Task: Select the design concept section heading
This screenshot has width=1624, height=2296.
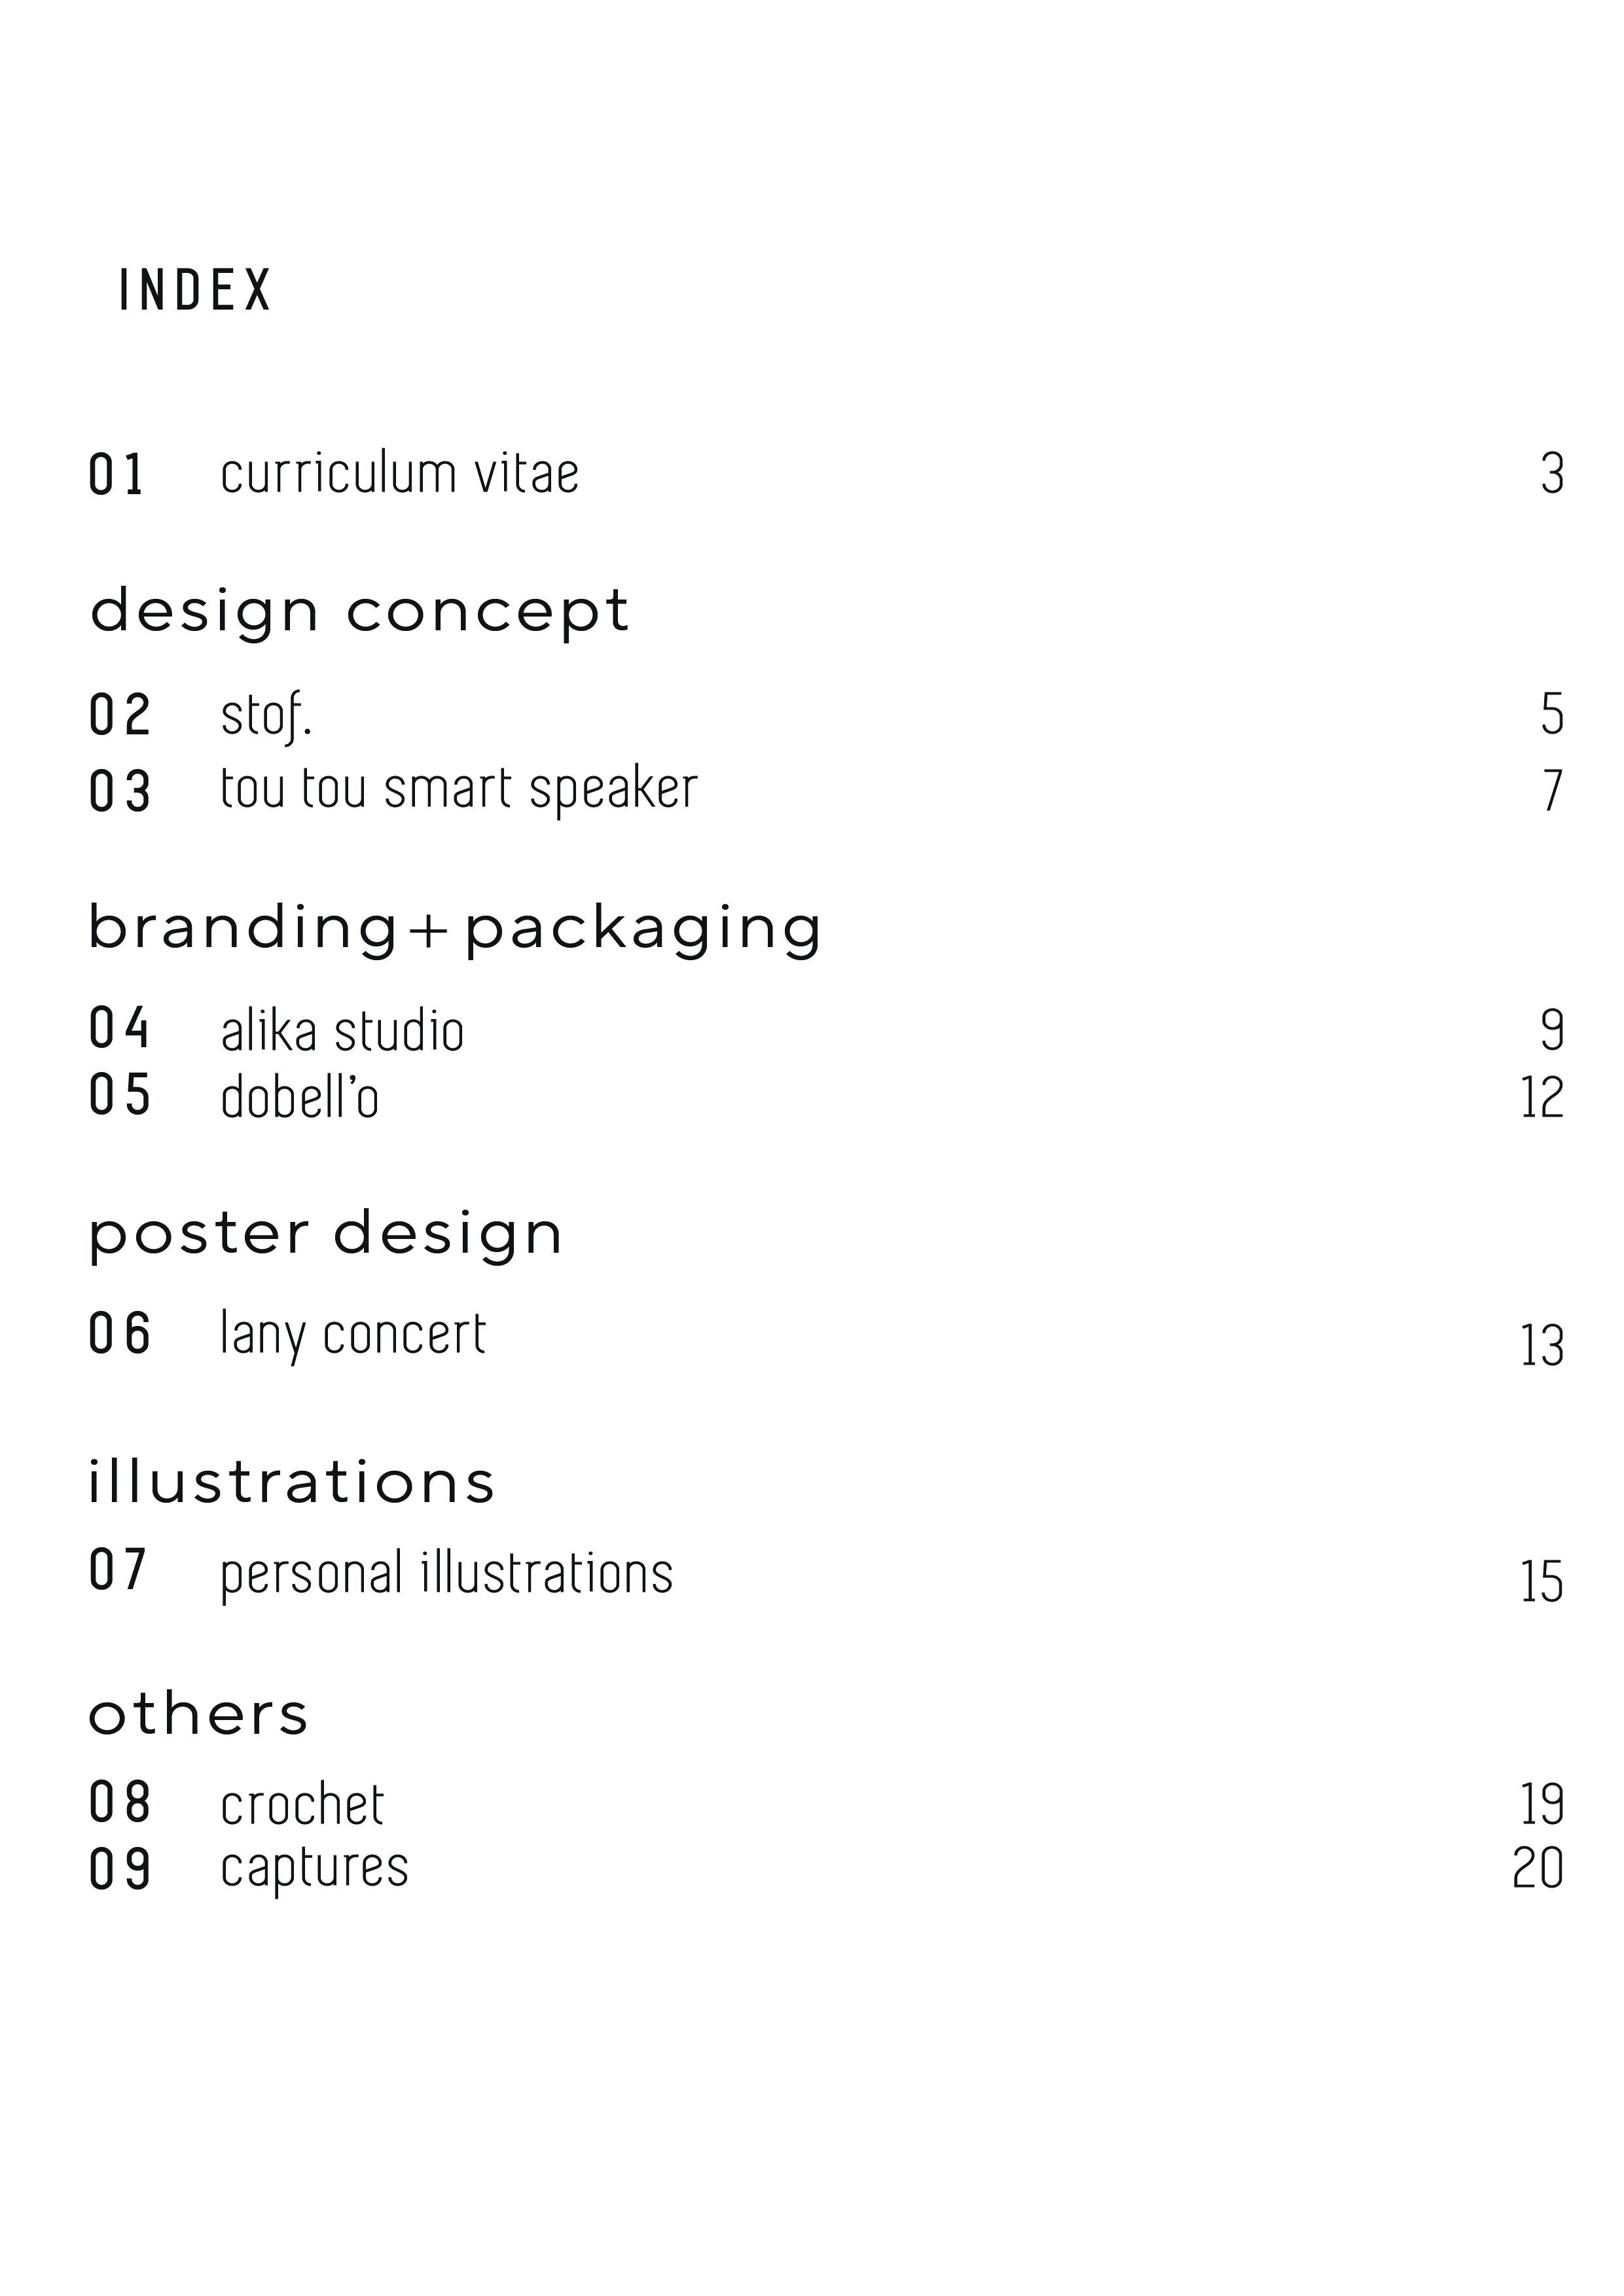Action: pos(359,611)
